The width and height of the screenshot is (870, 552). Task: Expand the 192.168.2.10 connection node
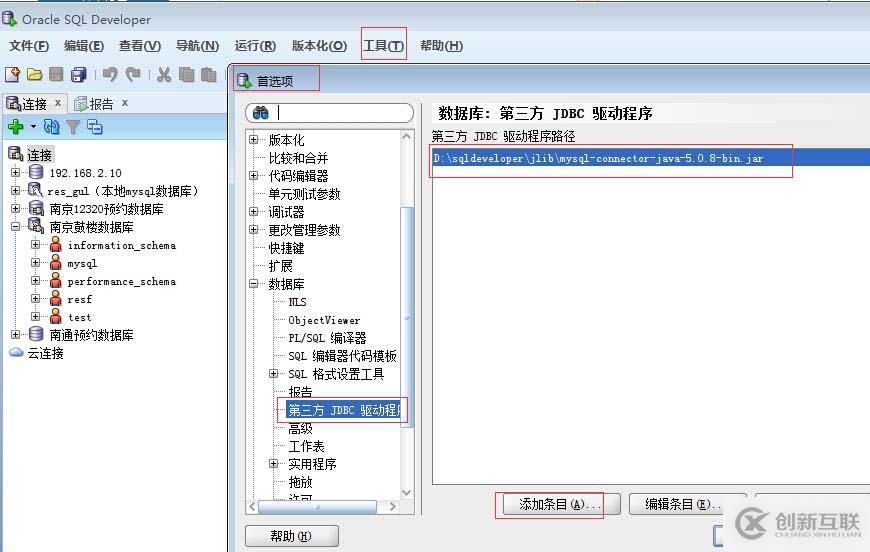click(x=16, y=173)
